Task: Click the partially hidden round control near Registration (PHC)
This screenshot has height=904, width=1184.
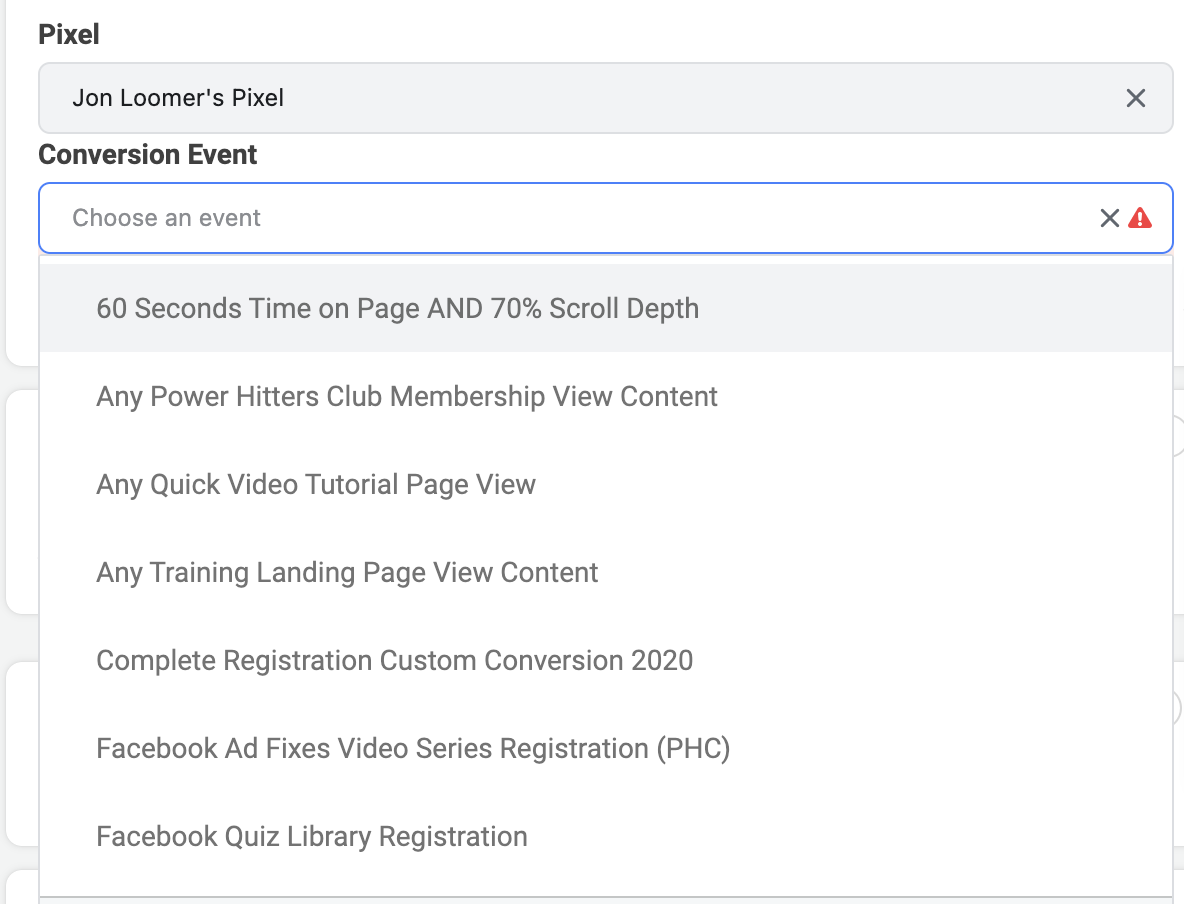Action: pyautogui.click(x=1178, y=708)
